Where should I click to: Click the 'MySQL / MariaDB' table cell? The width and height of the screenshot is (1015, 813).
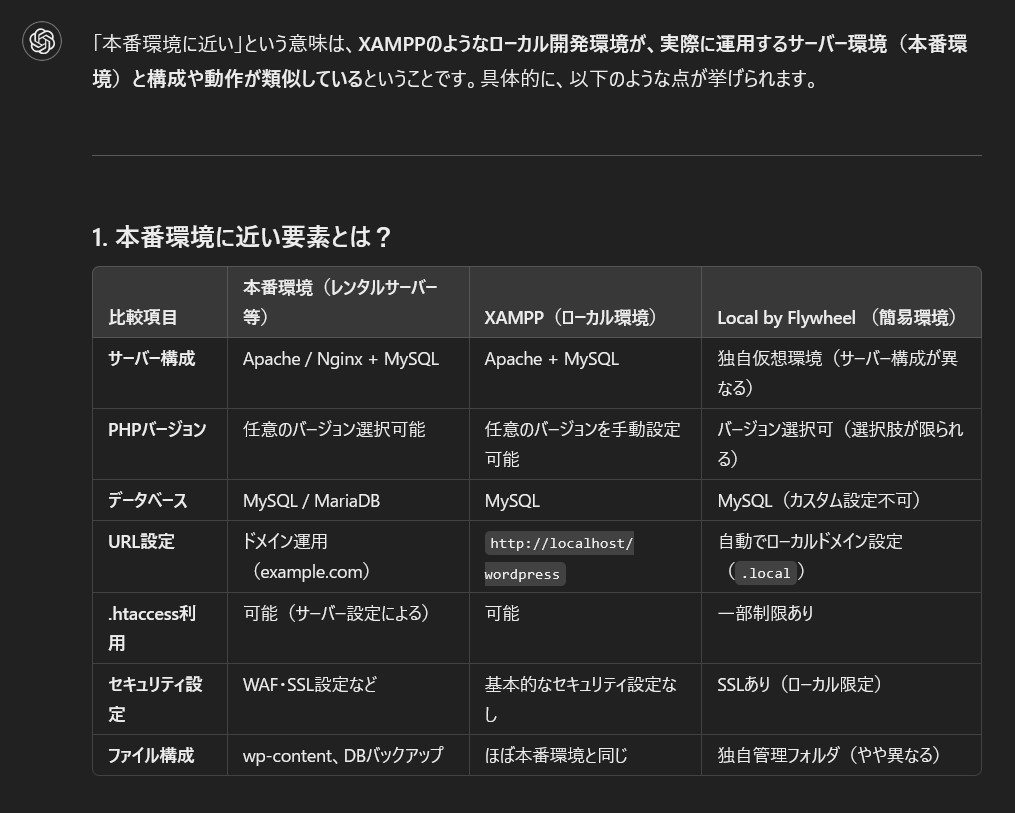(x=311, y=500)
